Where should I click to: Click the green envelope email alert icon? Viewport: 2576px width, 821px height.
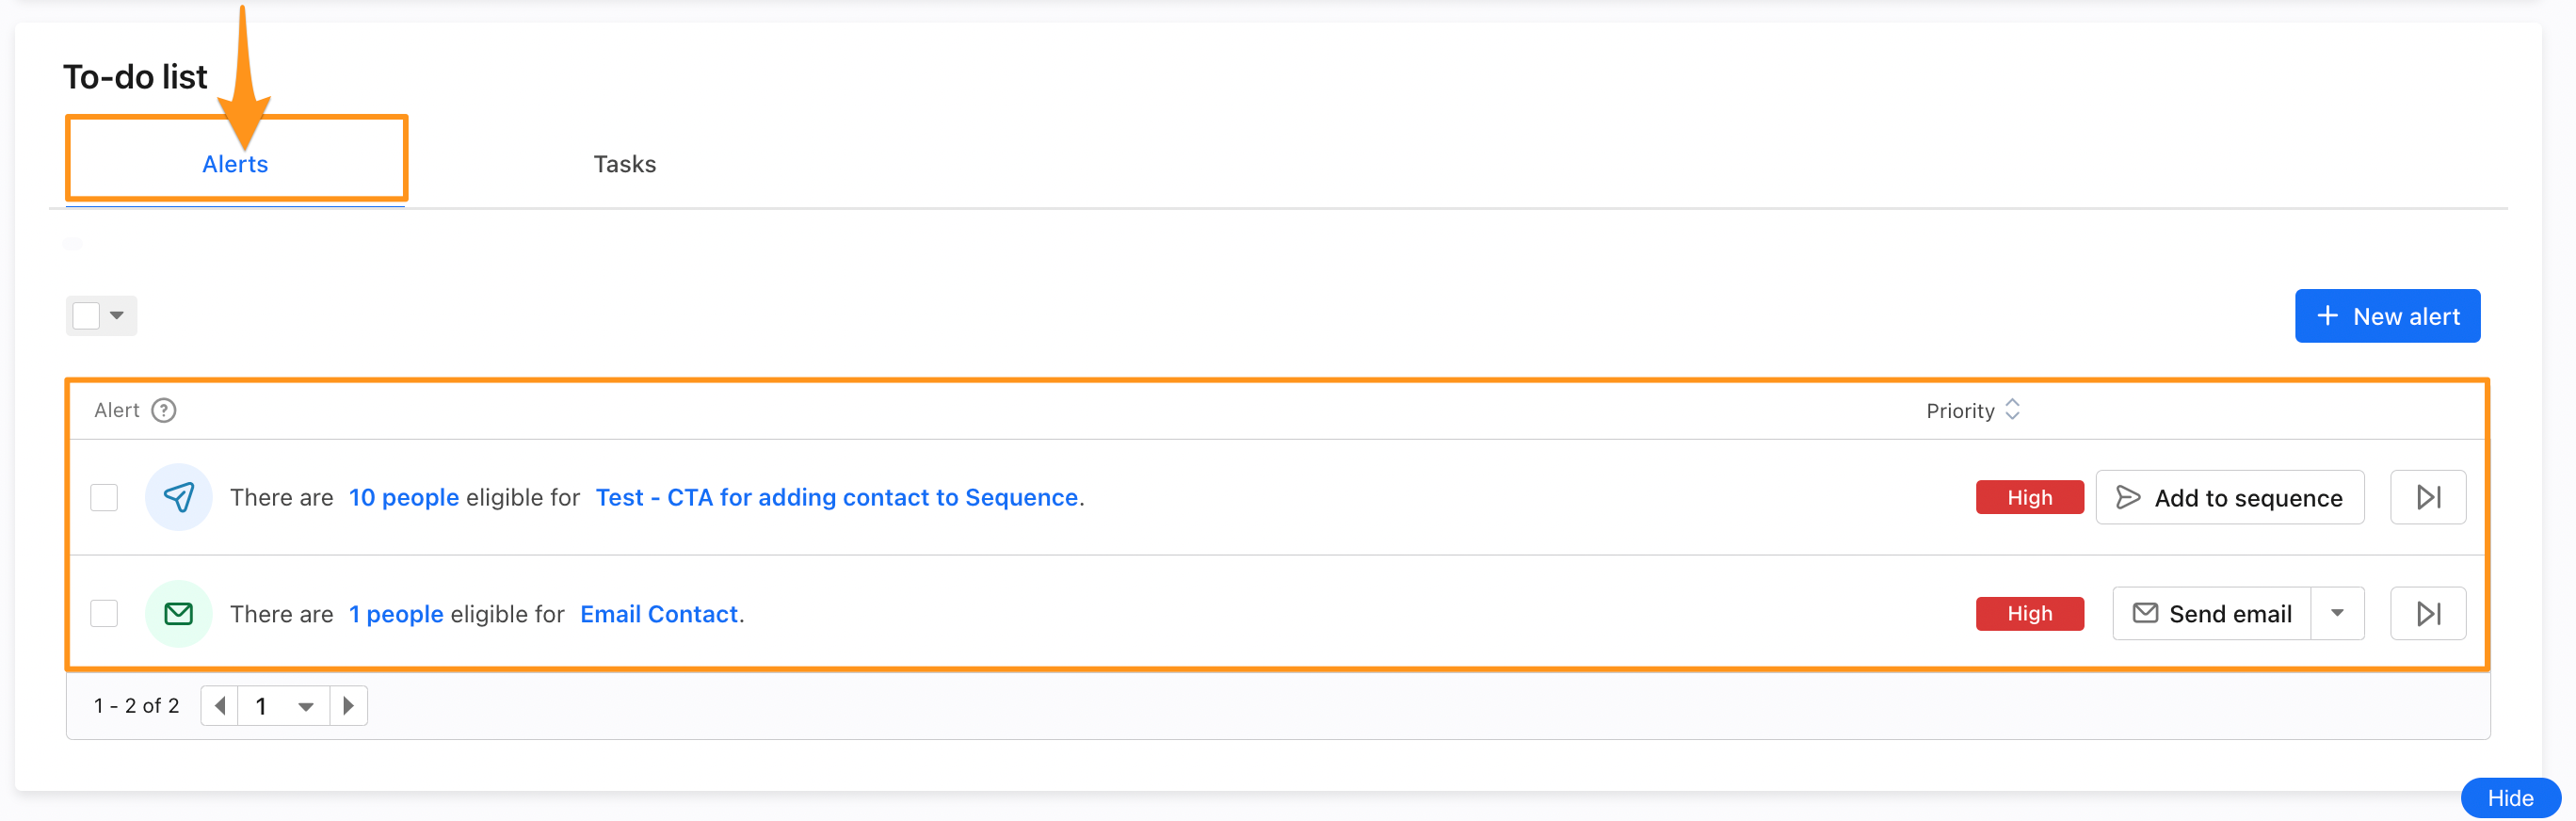[179, 613]
